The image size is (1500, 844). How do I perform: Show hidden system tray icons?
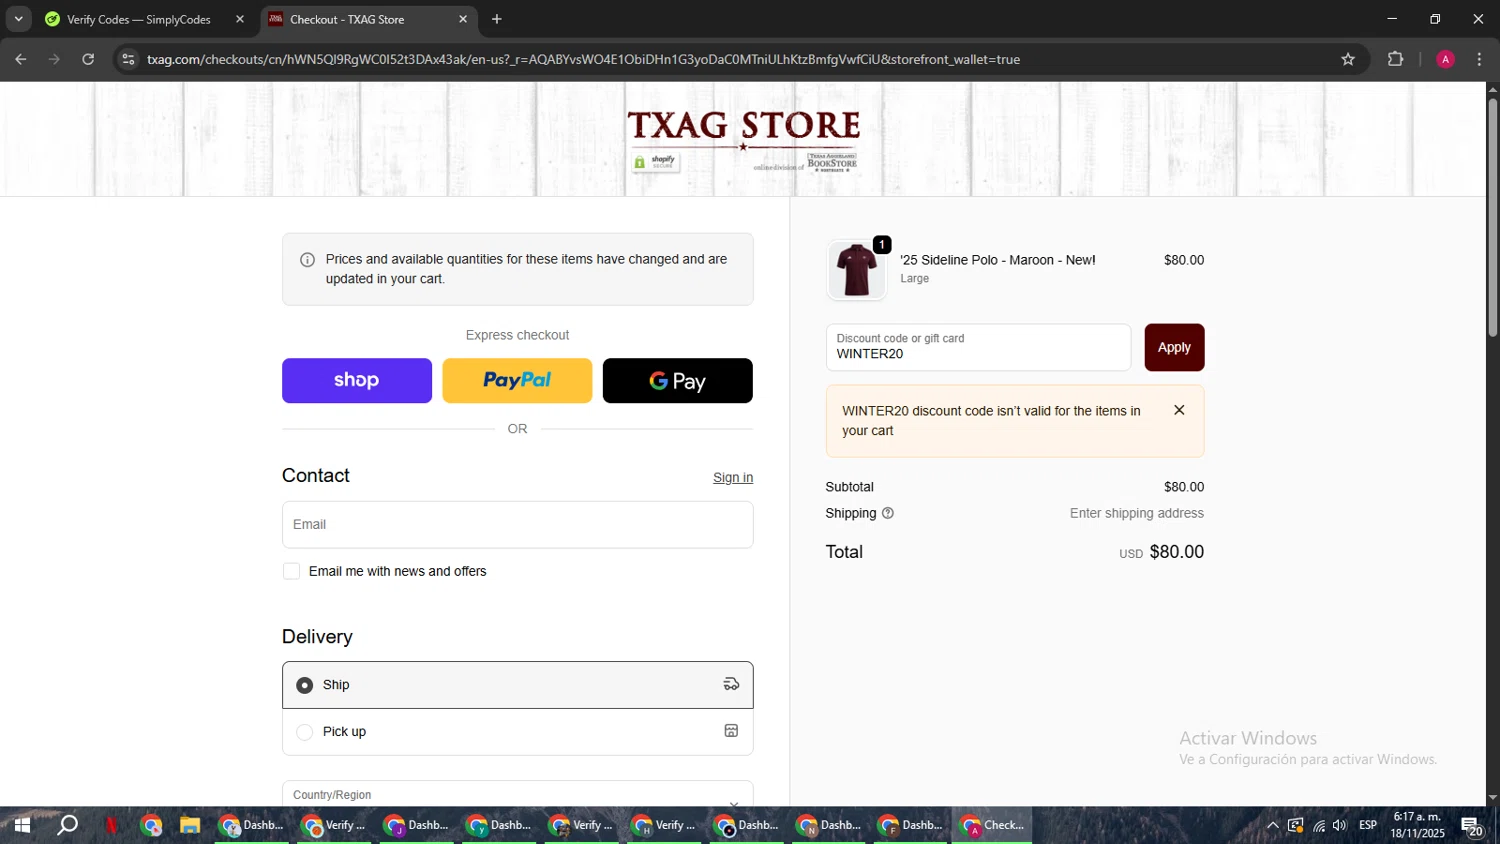(x=1272, y=825)
